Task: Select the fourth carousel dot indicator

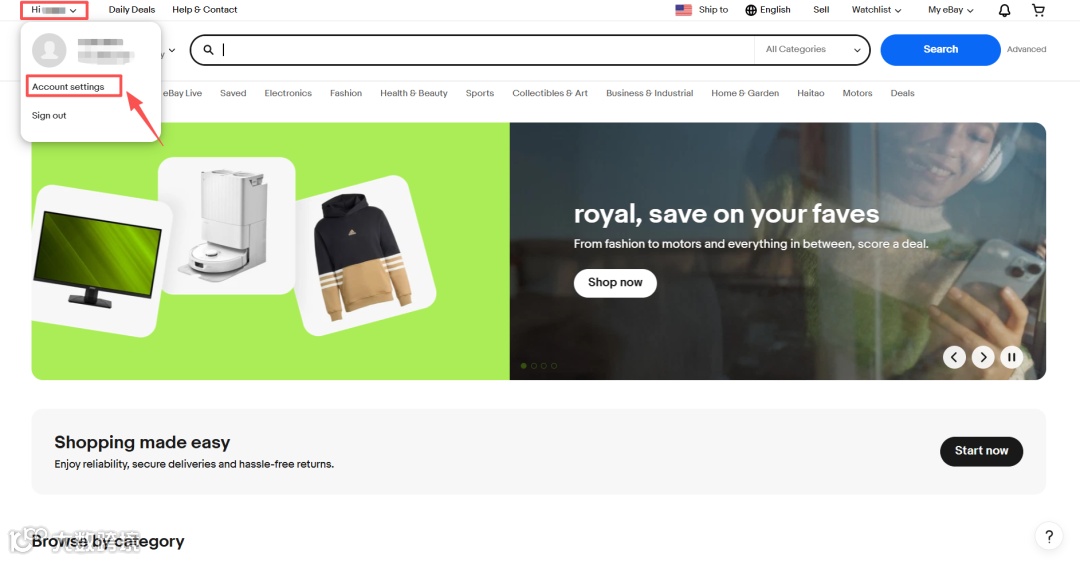Action: [x=554, y=366]
